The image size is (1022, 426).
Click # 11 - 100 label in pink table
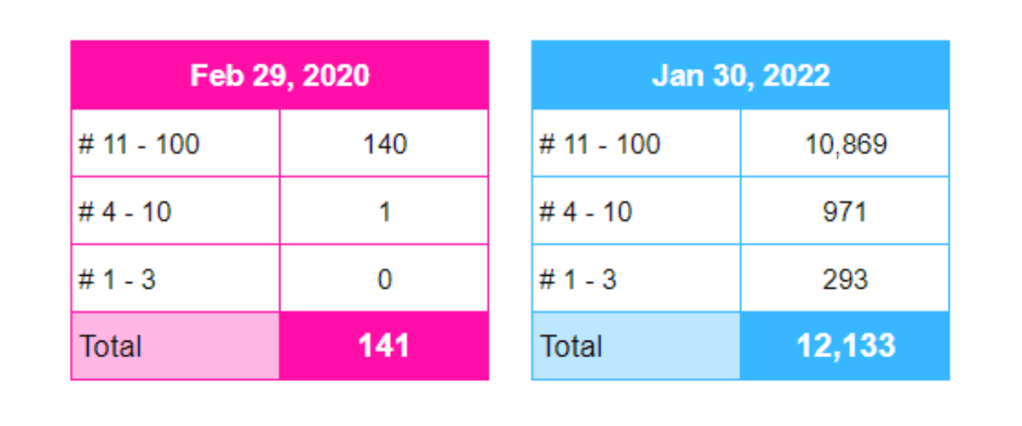(140, 144)
